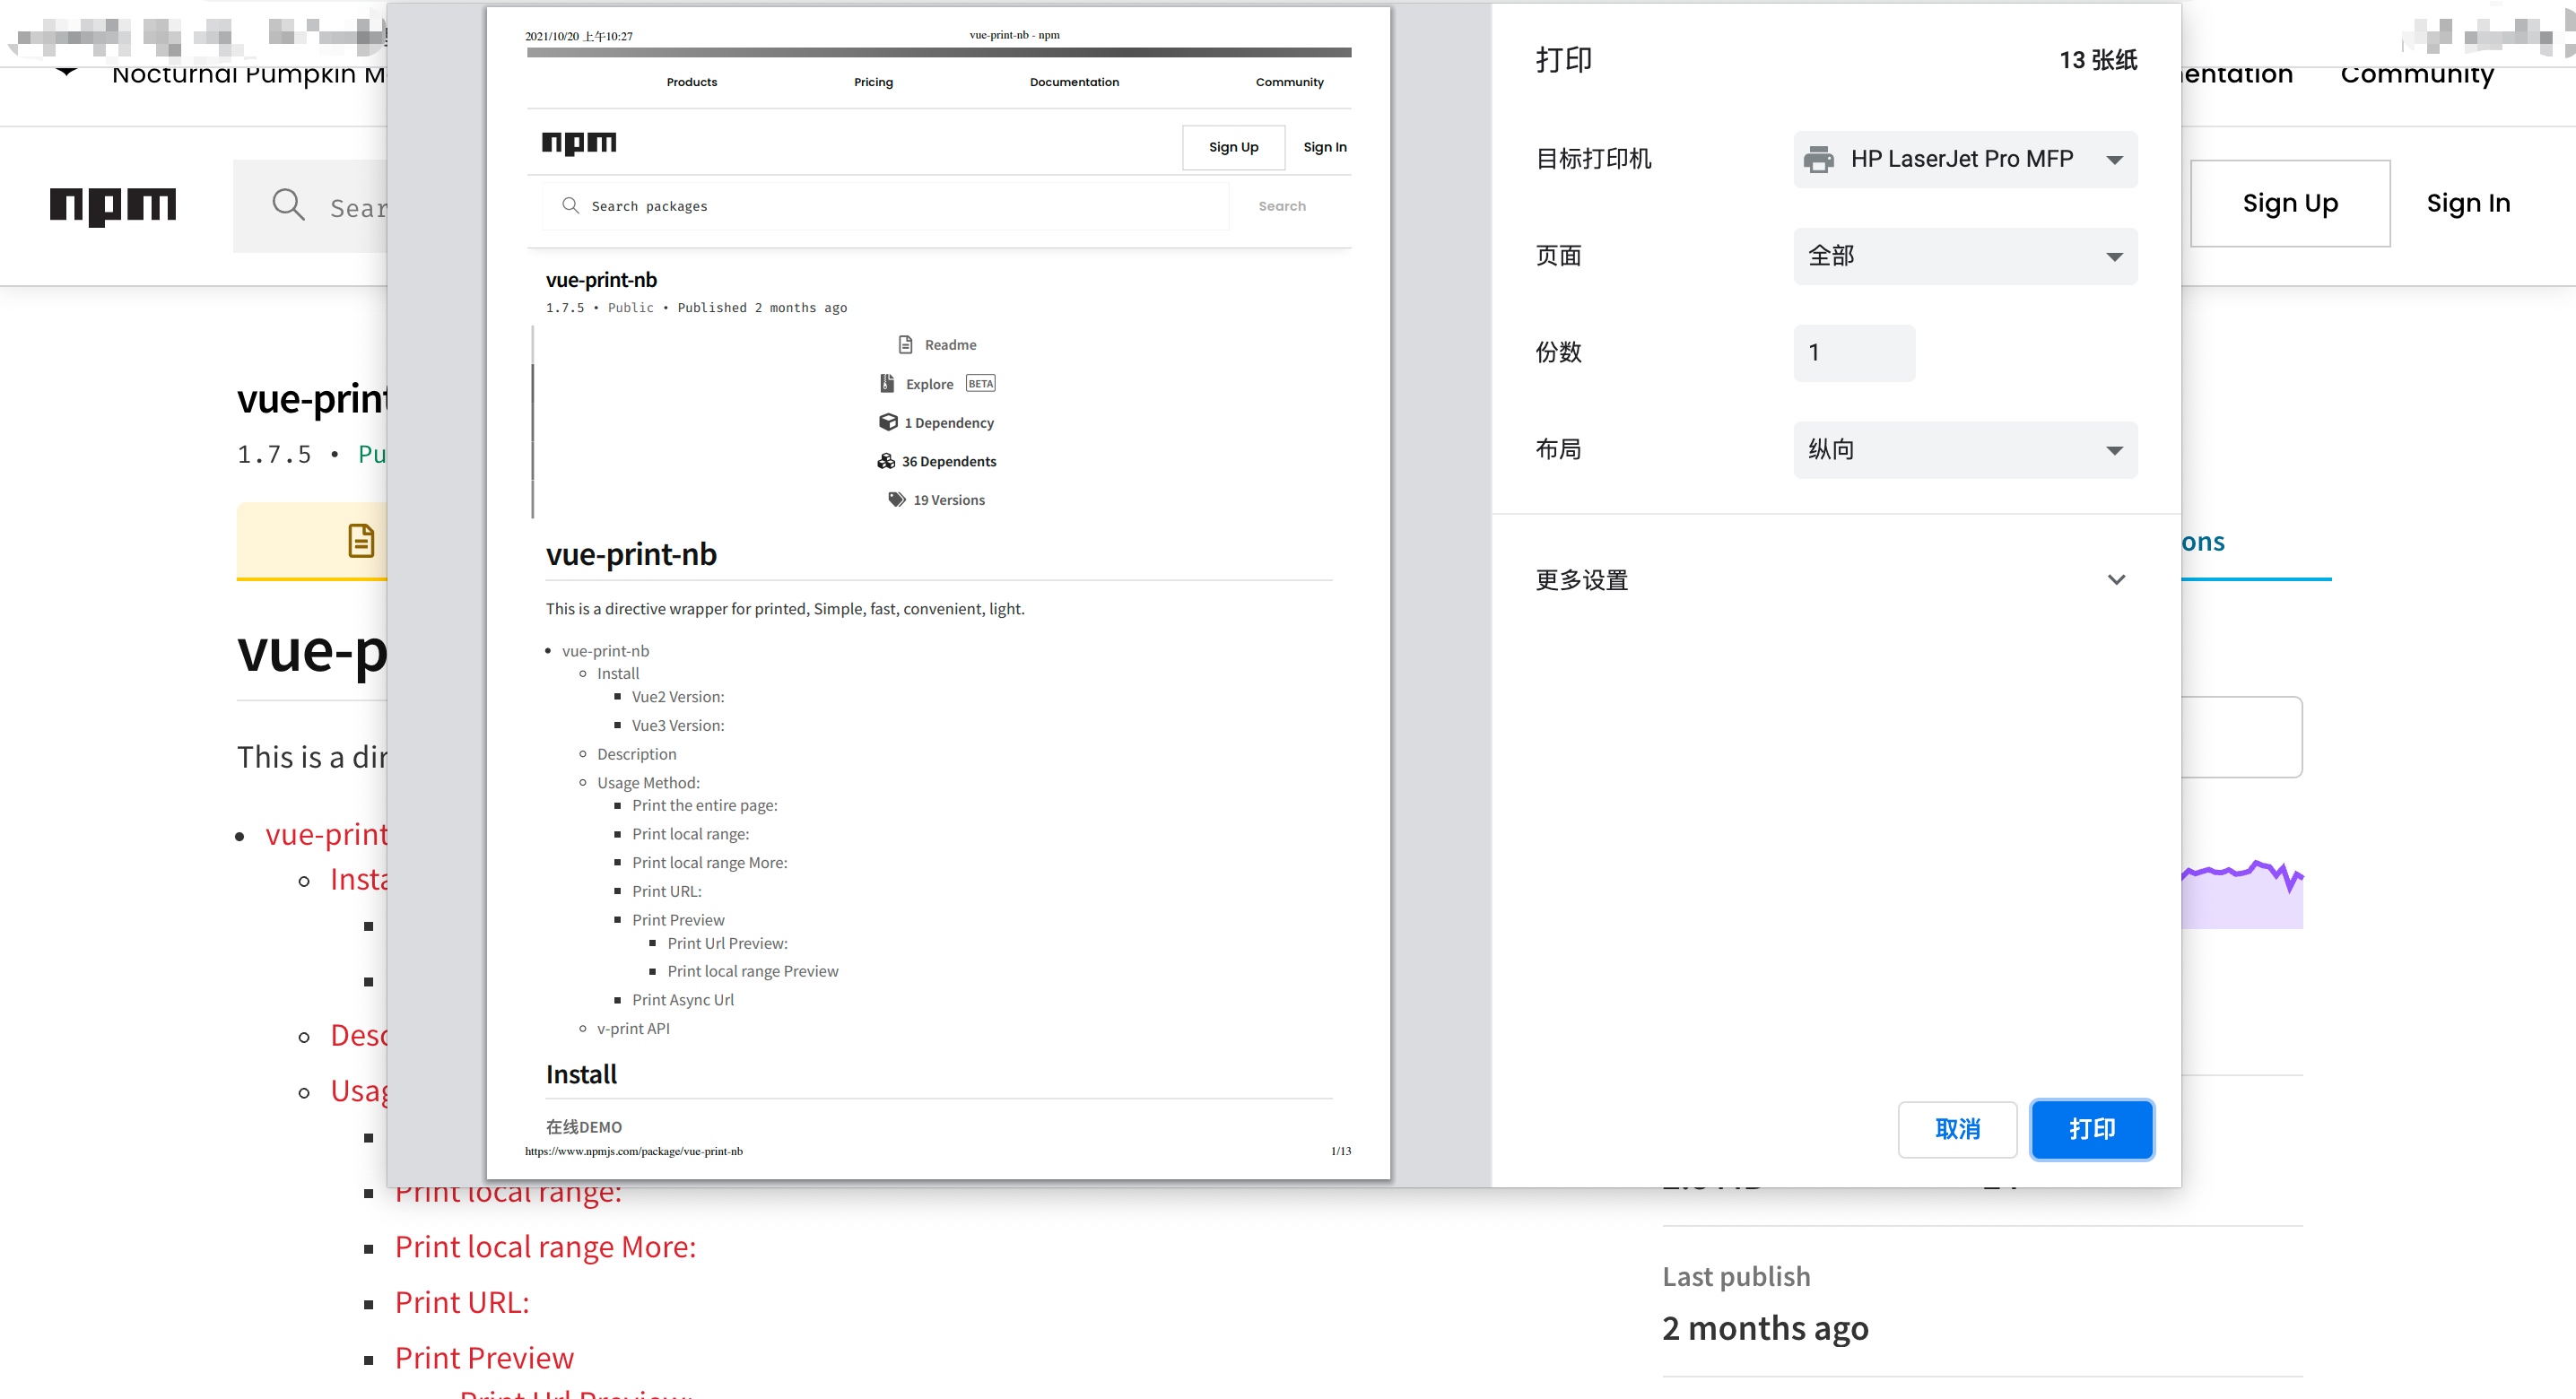The height and width of the screenshot is (1399, 2576).
Task: Open the Pages dropdown set to 全部
Action: click(1965, 256)
